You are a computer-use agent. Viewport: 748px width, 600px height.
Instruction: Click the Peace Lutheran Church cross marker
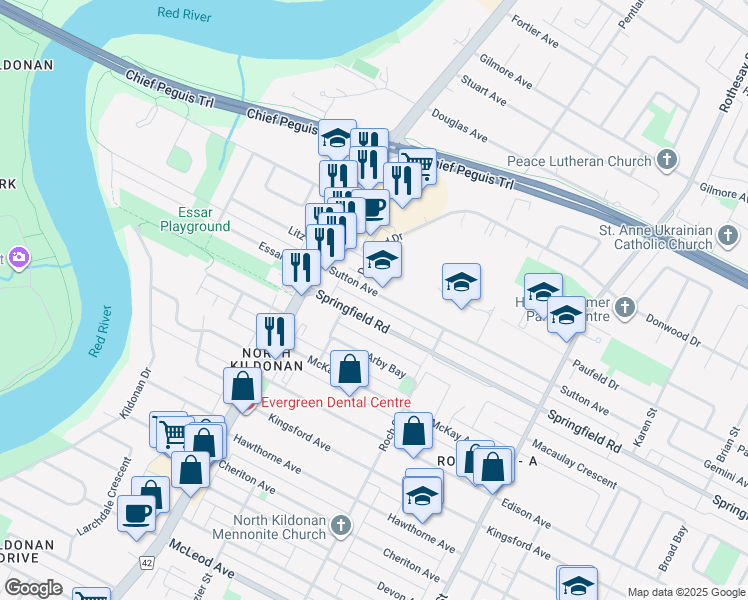667,160
